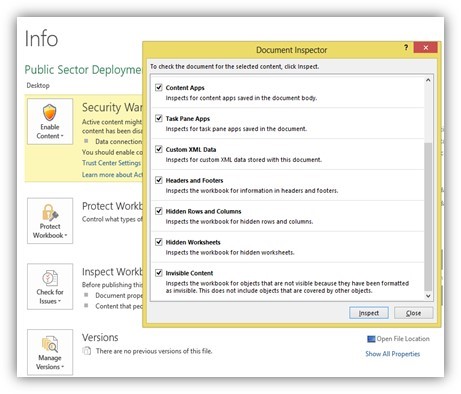Click the Headers and Footers label text
Screen dimensions: 461x394
(194, 181)
